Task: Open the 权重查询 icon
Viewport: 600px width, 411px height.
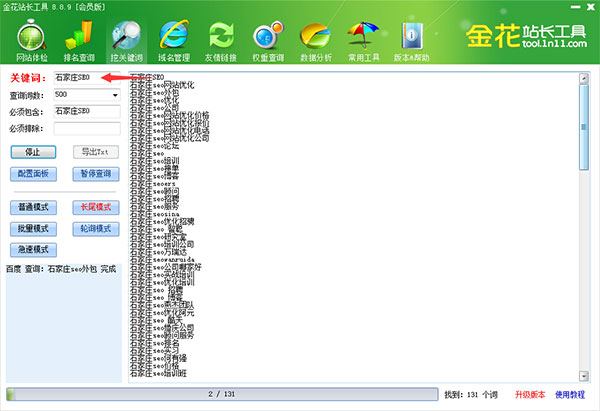Action: pyautogui.click(x=268, y=36)
